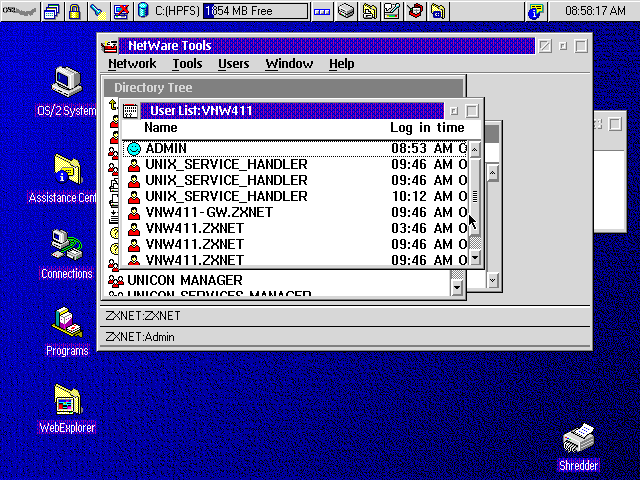Viewport: 640px width, 480px height.
Task: Click the User List scrollbar up arrow
Action: (x=474, y=150)
